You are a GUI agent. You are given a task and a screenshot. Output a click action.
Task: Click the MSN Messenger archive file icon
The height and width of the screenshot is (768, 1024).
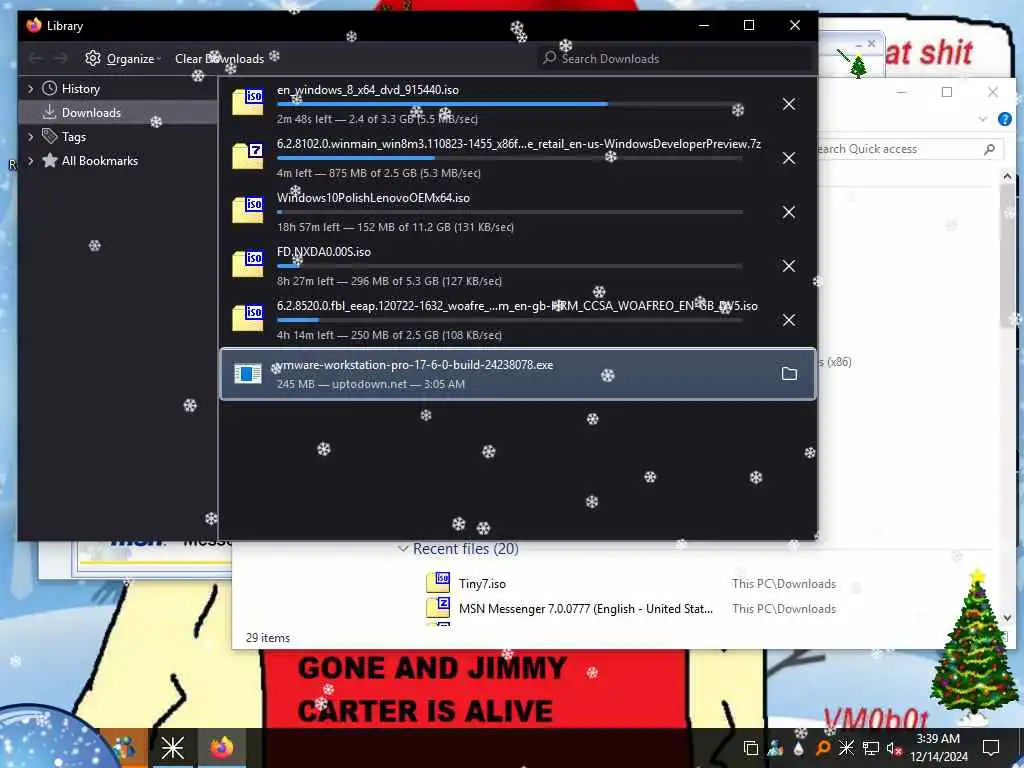click(438, 607)
